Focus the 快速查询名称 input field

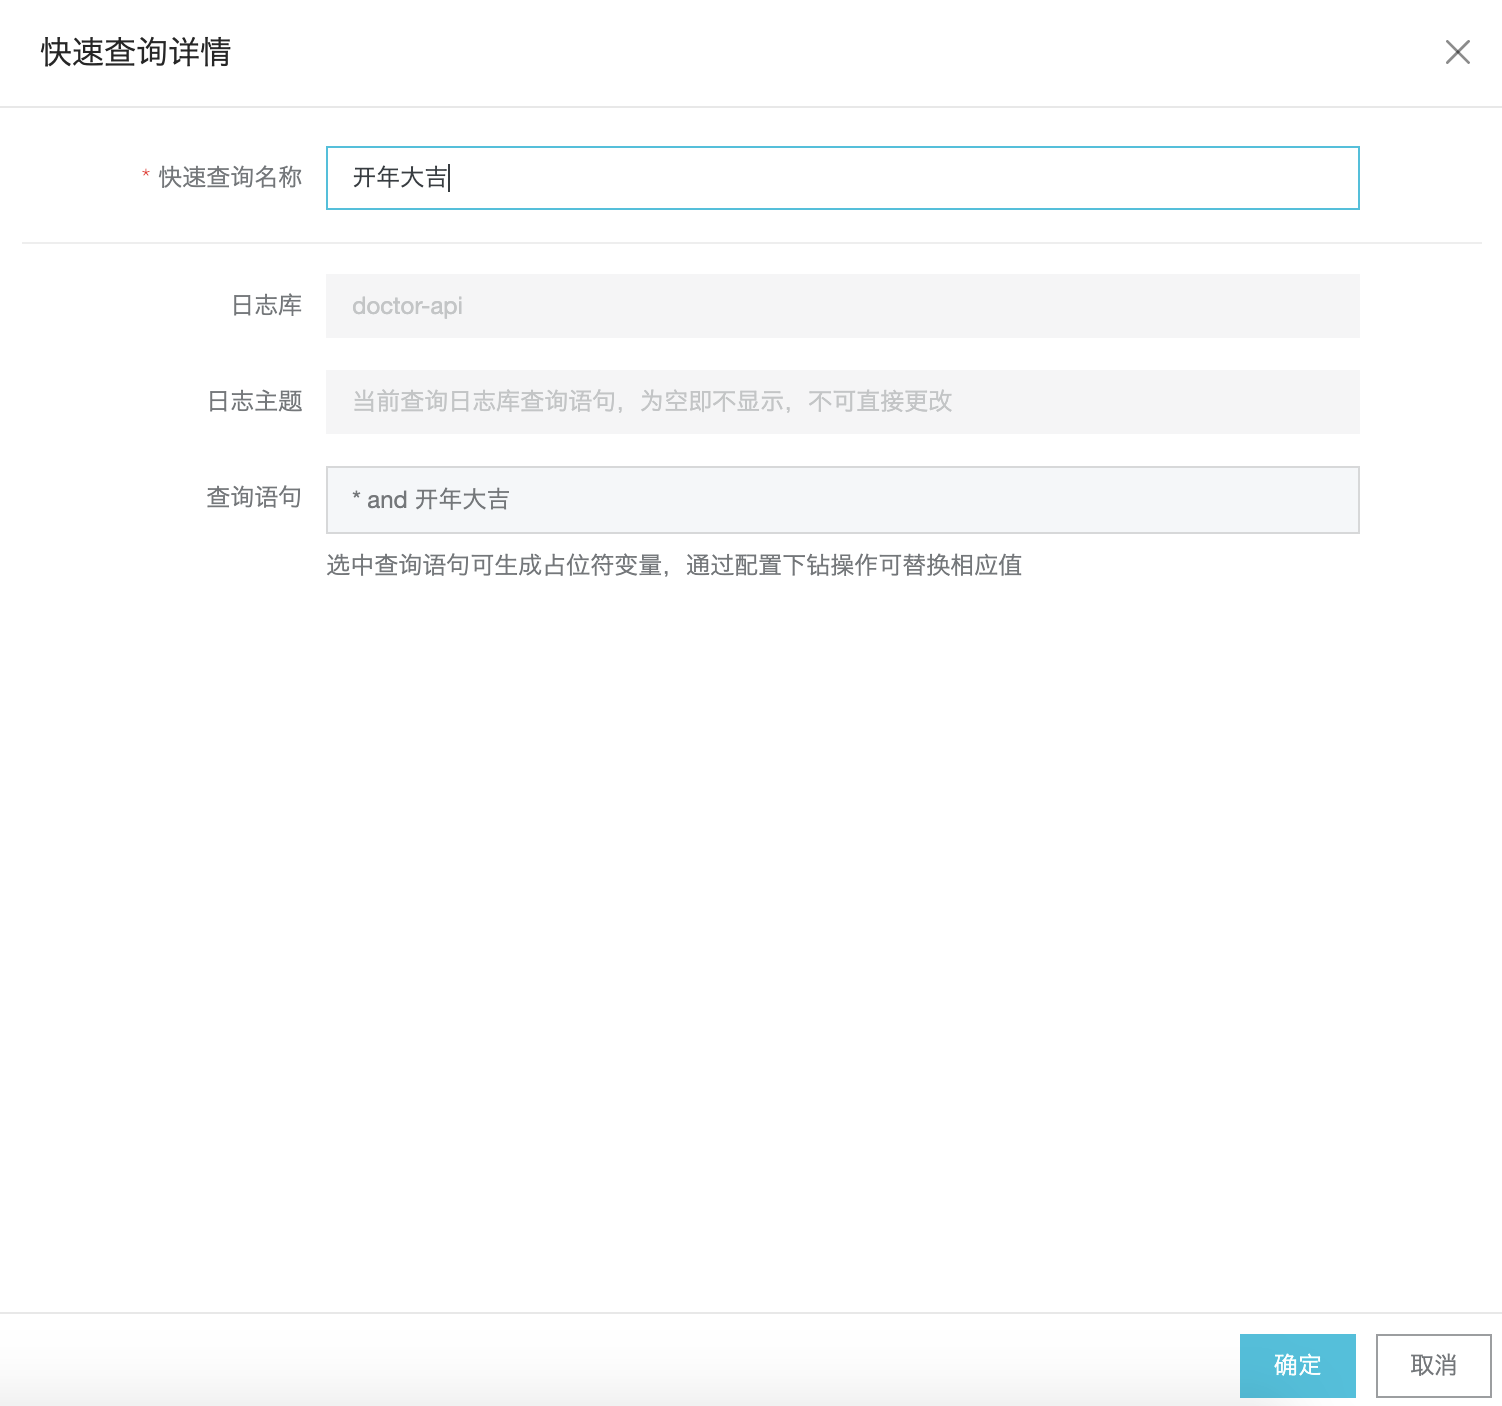coord(842,178)
